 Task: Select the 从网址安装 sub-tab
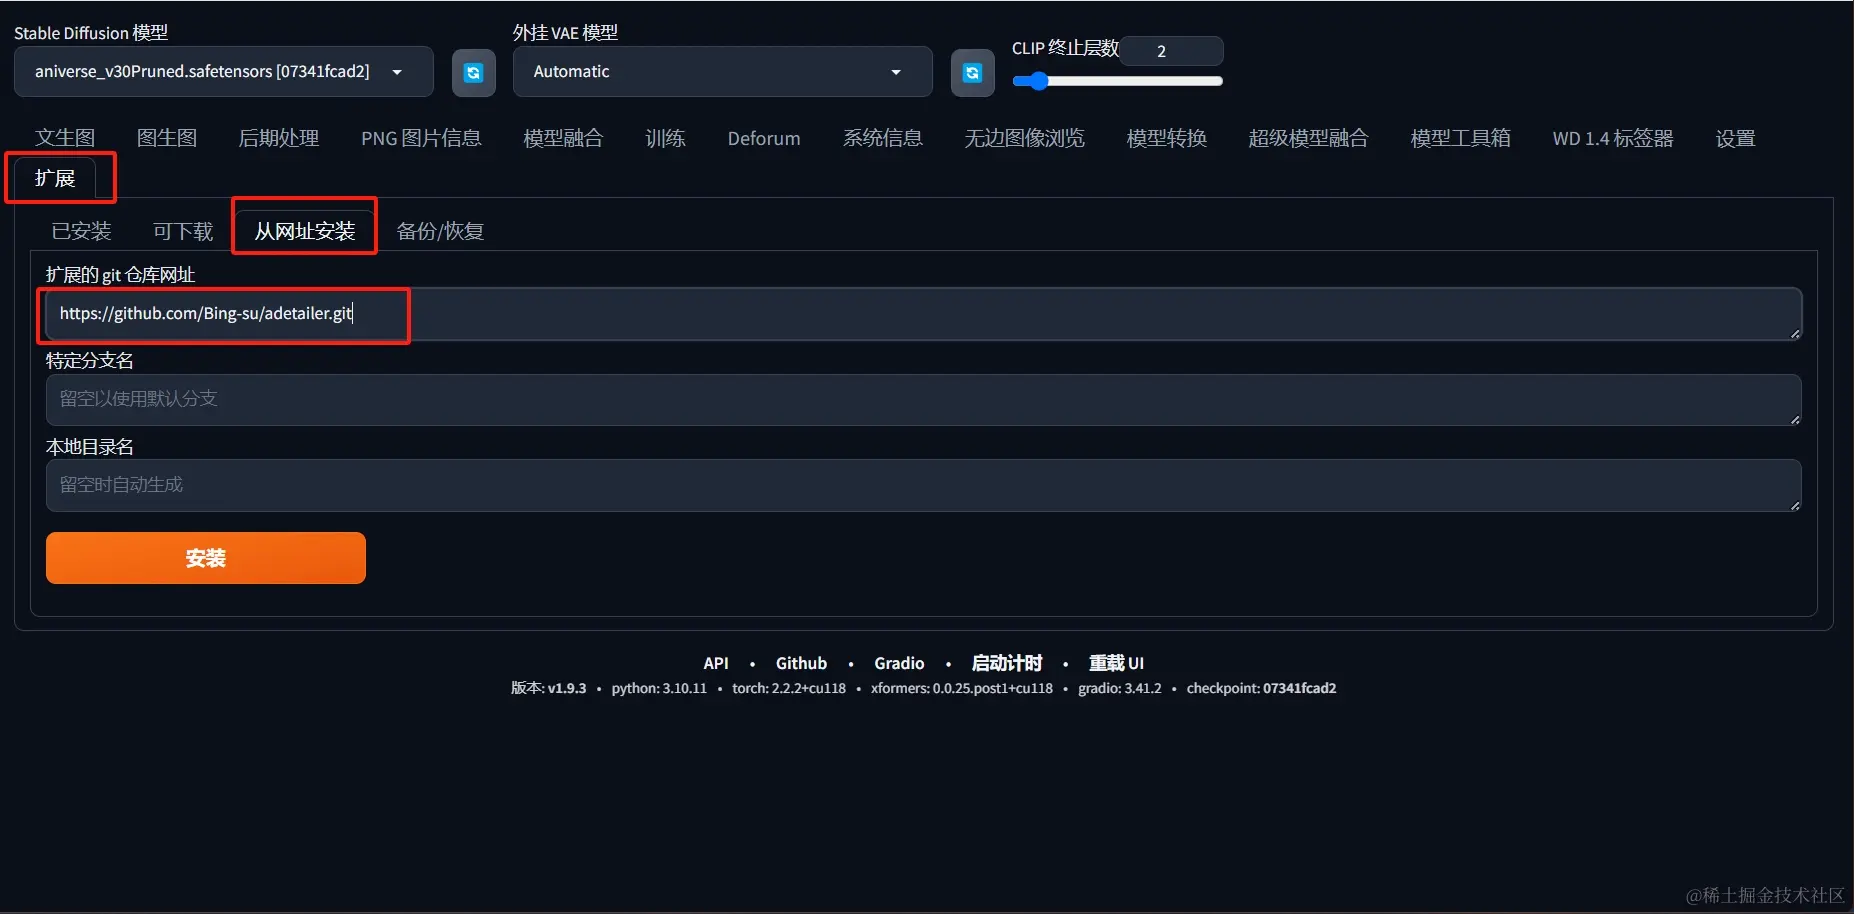tap(305, 231)
